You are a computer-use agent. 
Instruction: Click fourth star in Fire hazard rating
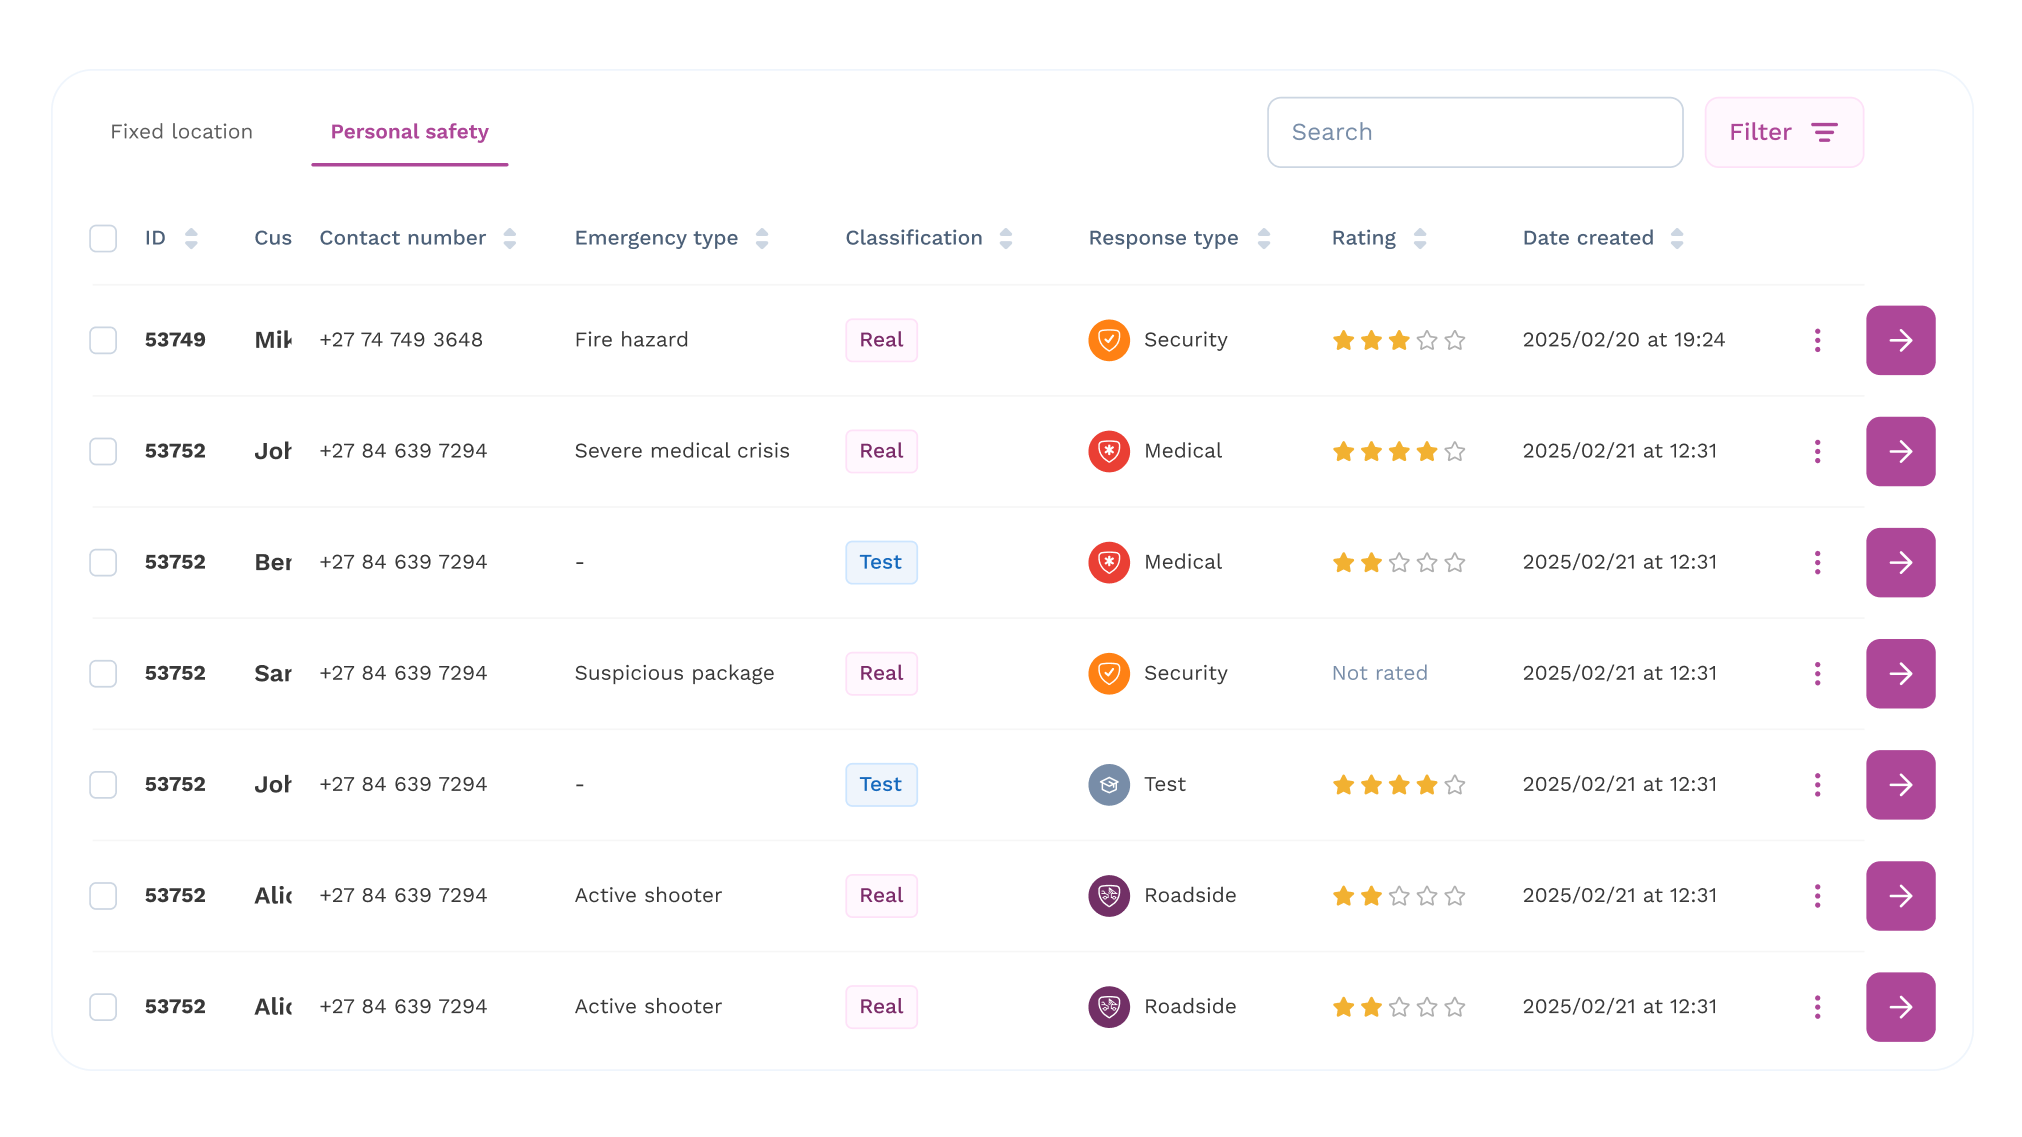pyautogui.click(x=1427, y=341)
